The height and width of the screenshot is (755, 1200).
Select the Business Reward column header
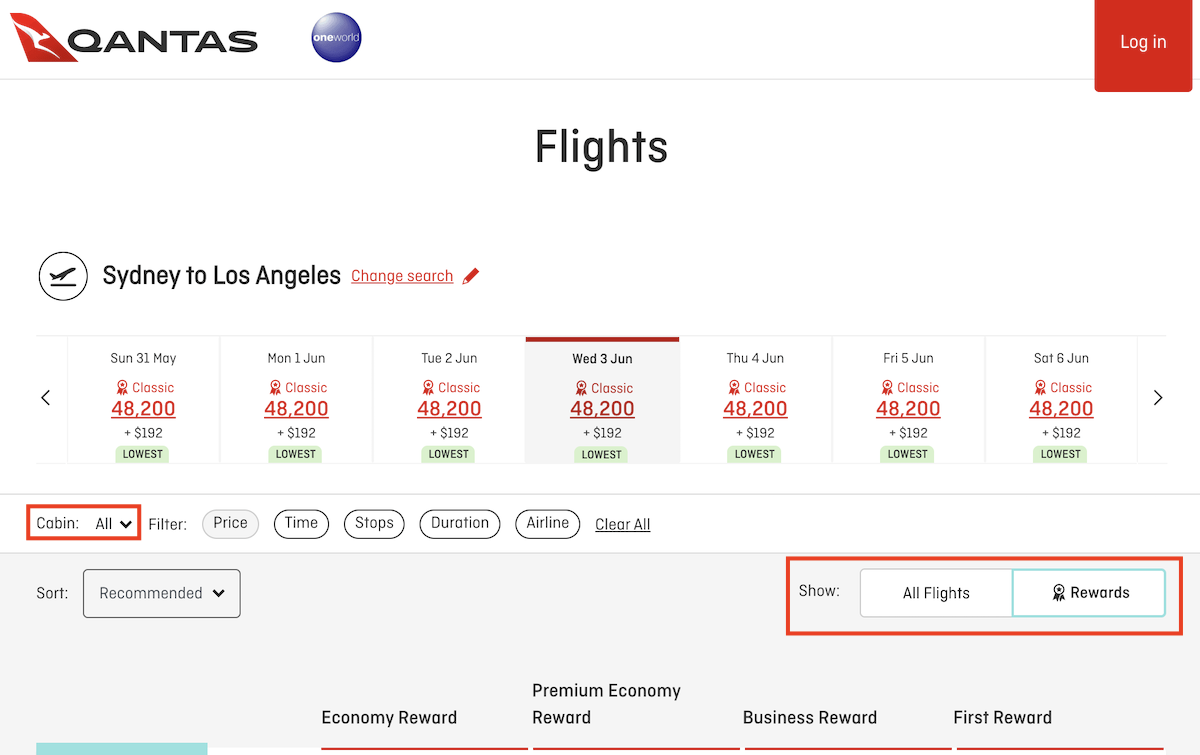click(809, 717)
